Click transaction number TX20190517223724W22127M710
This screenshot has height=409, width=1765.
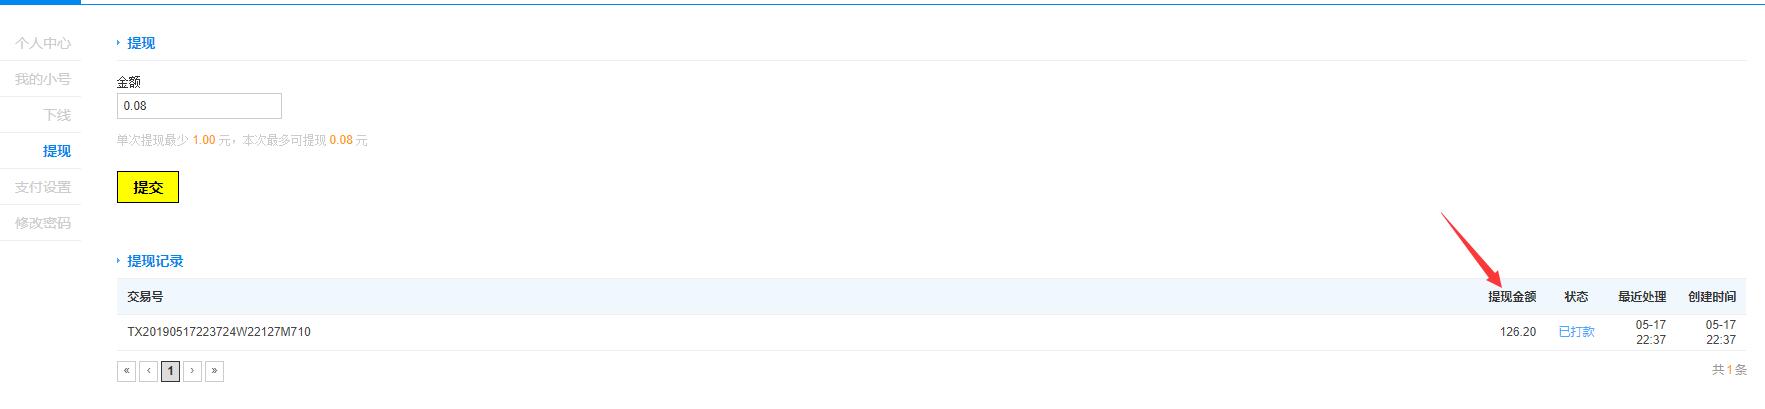coord(219,332)
